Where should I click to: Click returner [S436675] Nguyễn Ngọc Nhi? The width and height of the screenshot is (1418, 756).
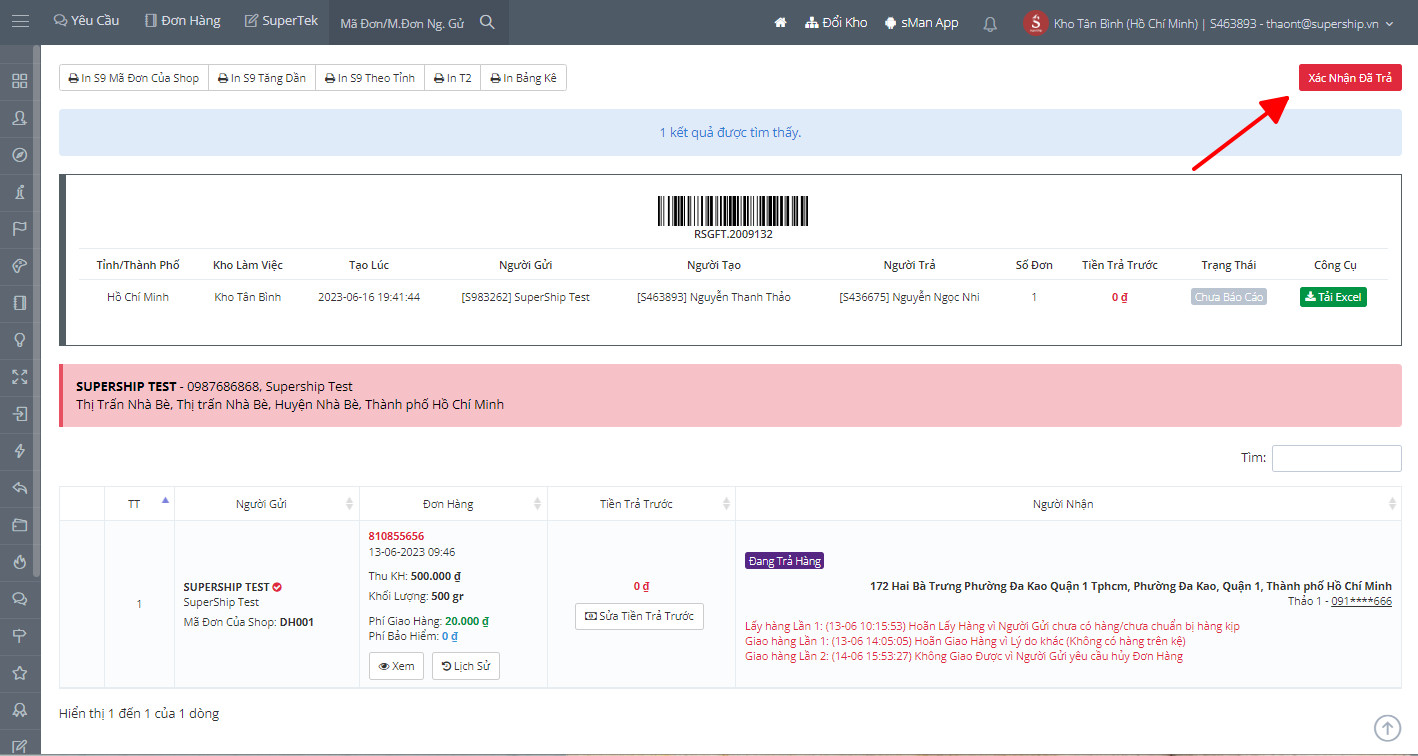point(909,297)
